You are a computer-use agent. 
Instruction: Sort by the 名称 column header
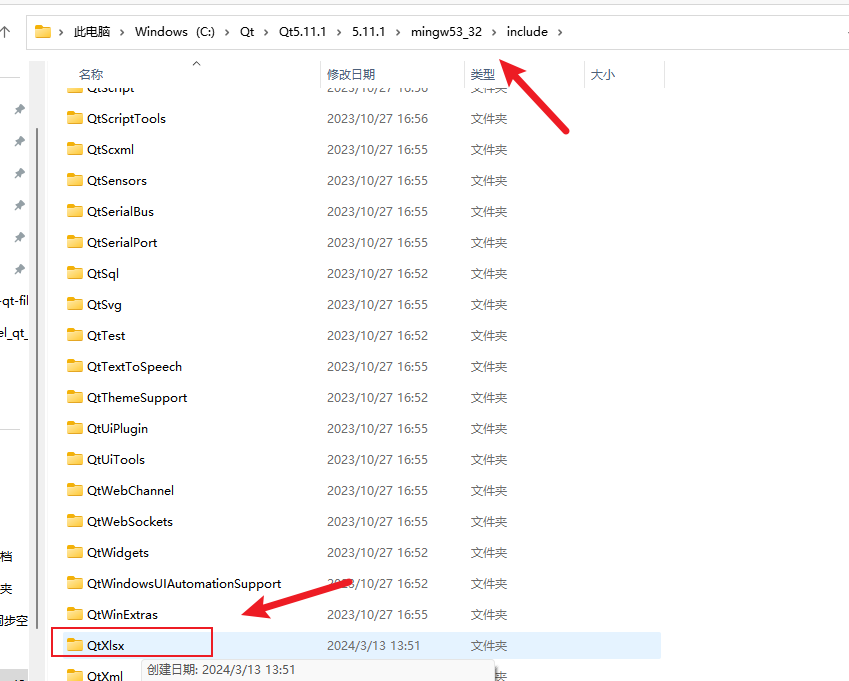coord(91,74)
